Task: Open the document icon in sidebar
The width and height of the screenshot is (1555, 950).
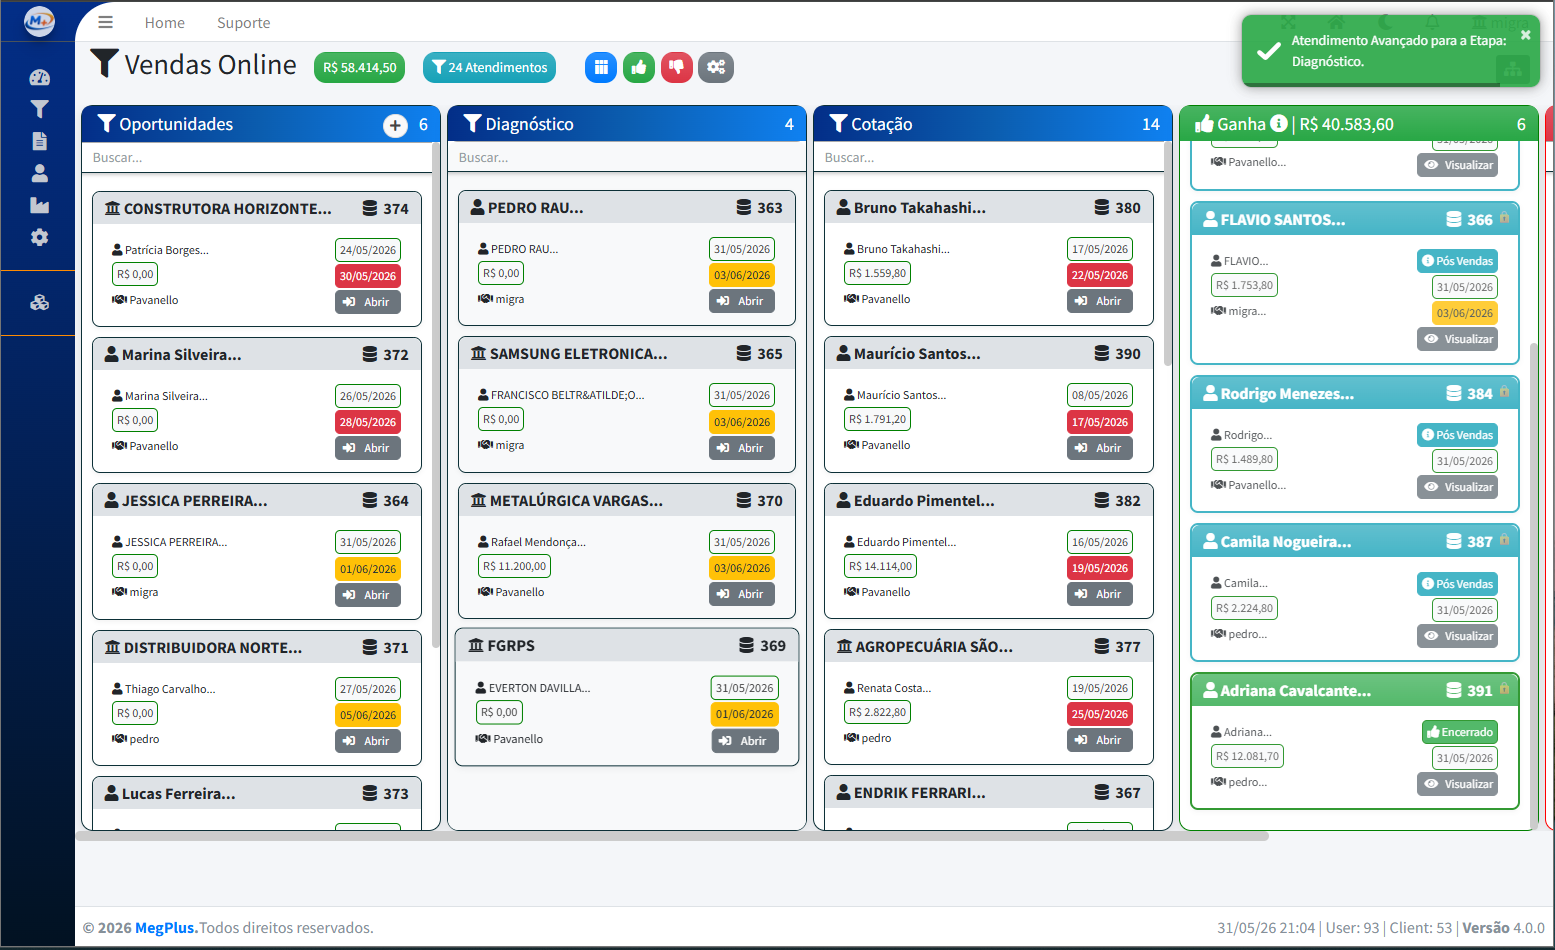Action: click(39, 141)
